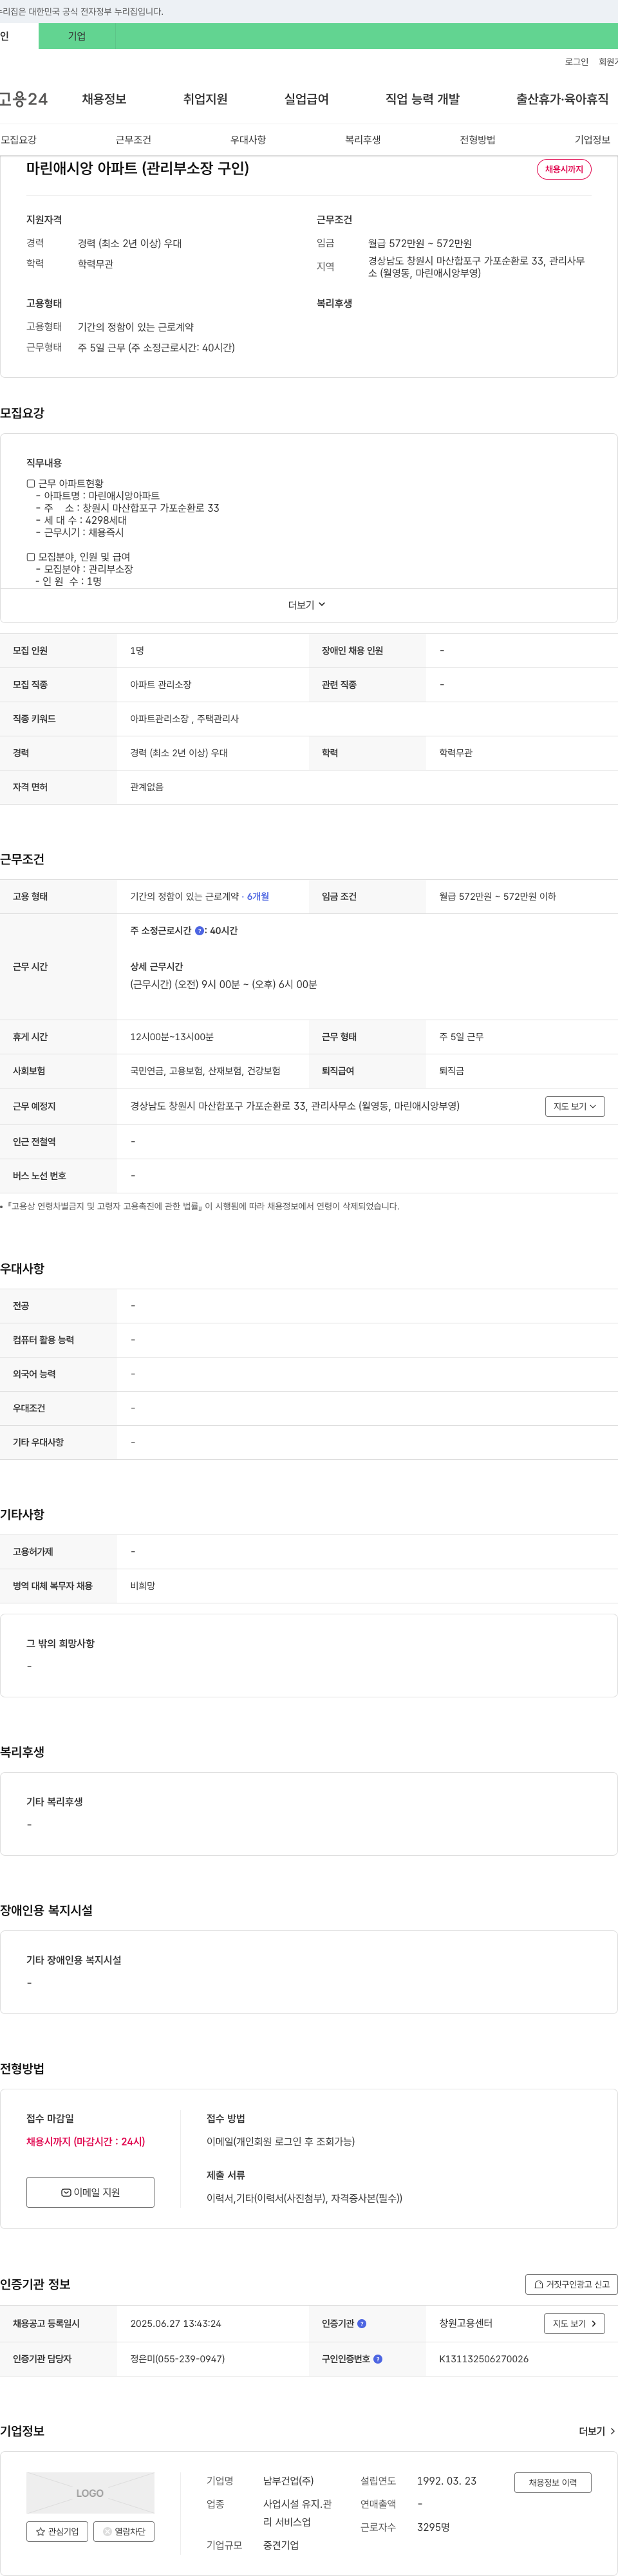Jump to 복리후생 section tab
Image resolution: width=618 pixels, height=2576 pixels.
coord(363,140)
